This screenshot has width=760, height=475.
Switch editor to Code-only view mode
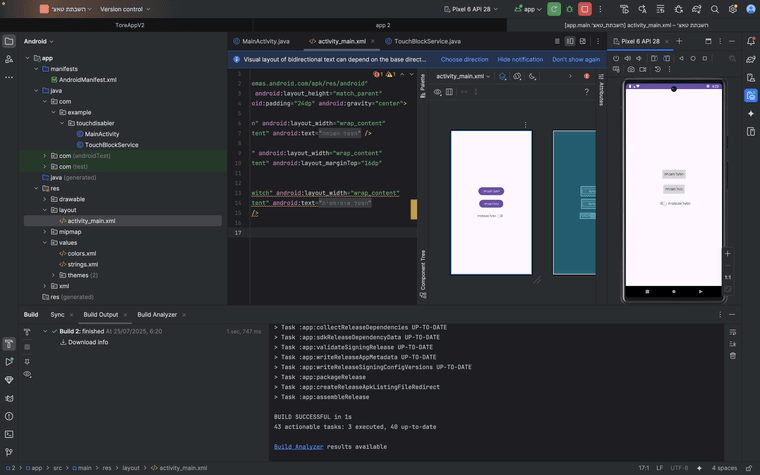point(557,41)
